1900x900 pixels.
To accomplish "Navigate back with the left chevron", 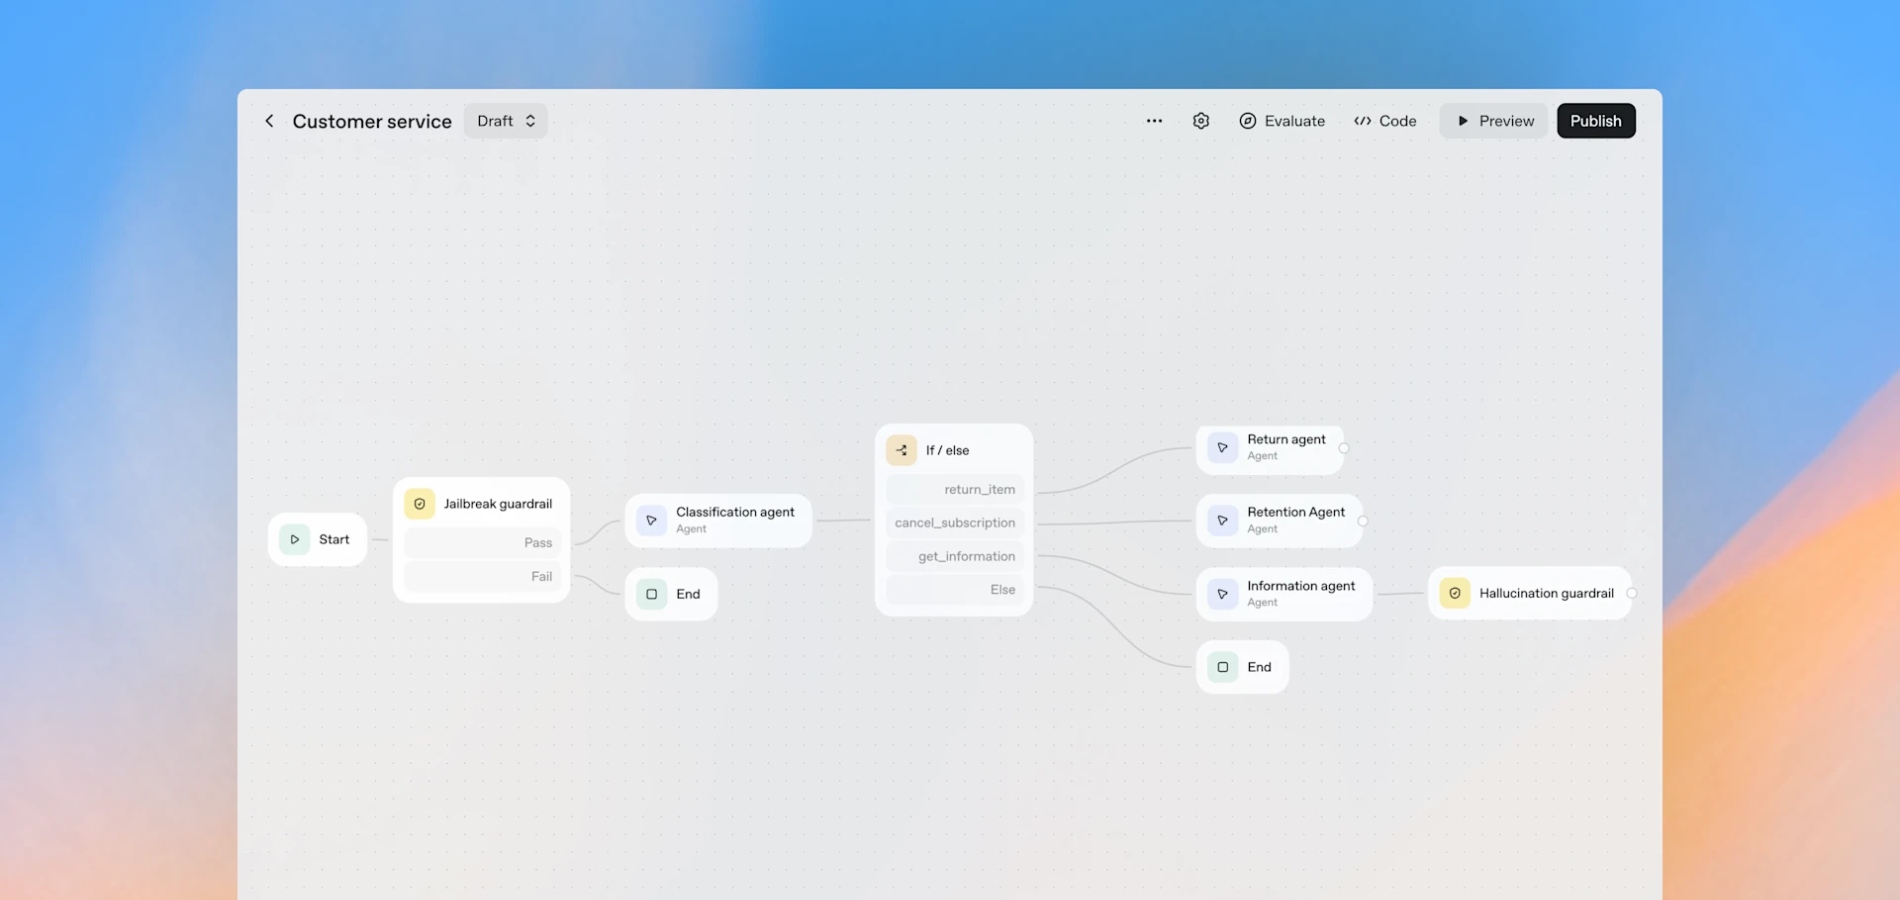I will coord(269,120).
